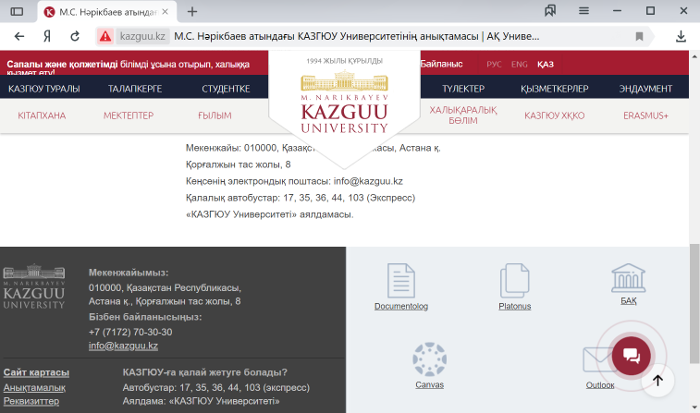Go to ҒЫЛЫМ section
This screenshot has width=700, height=413.
coord(215,116)
